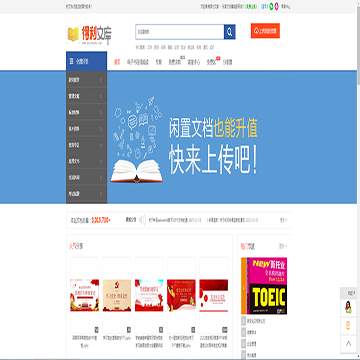Select the last navigation tab

point(227,62)
